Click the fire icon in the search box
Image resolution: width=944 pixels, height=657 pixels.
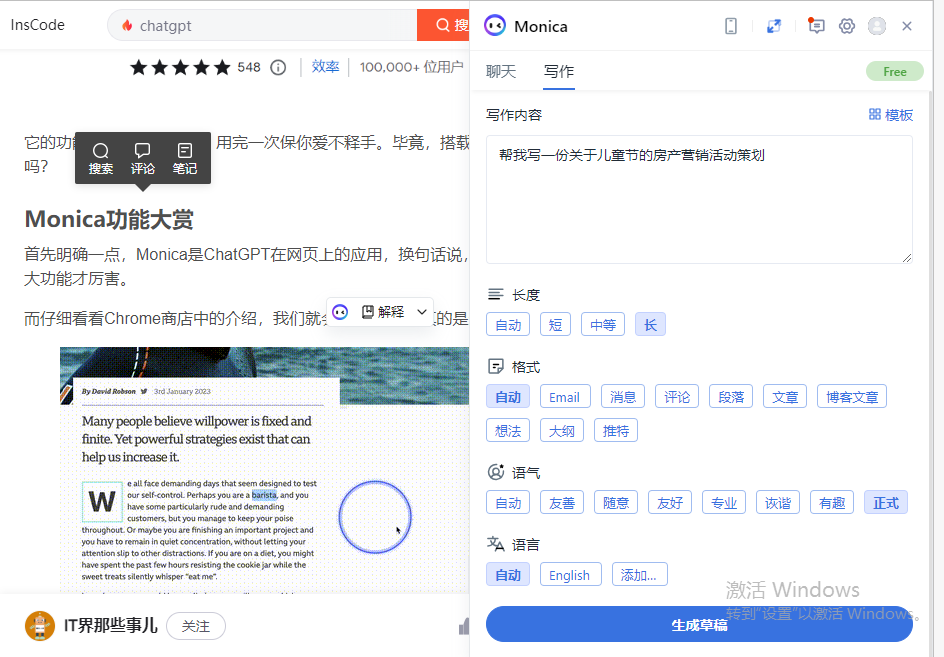tap(127, 25)
